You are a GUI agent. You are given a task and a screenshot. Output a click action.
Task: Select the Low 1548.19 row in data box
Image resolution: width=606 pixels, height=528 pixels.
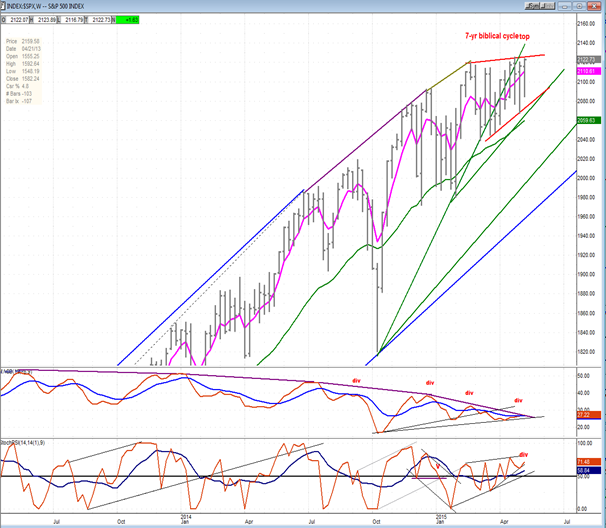pos(23,71)
